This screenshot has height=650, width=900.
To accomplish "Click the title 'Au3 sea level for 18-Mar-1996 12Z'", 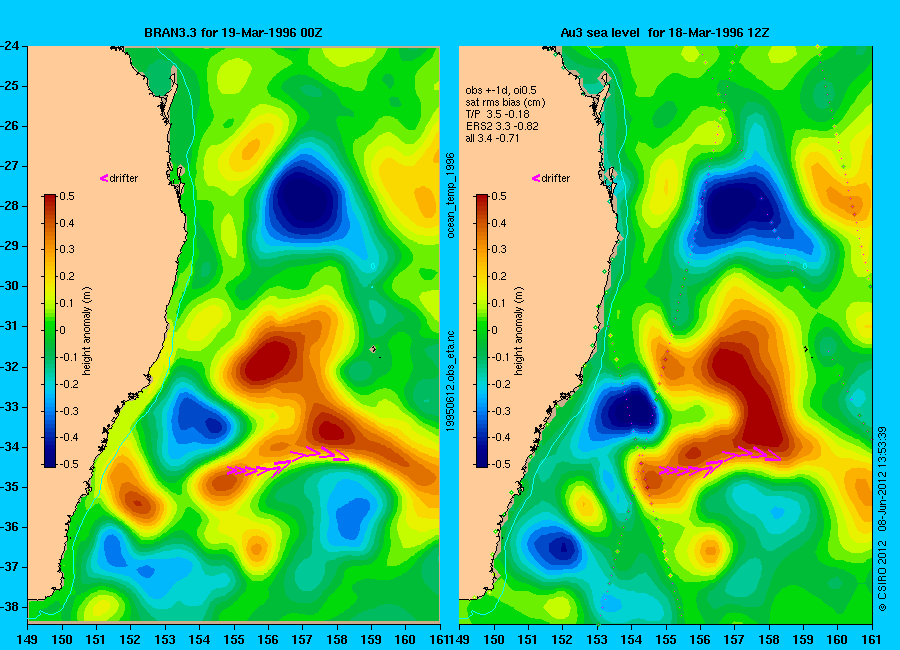I will point(665,33).
